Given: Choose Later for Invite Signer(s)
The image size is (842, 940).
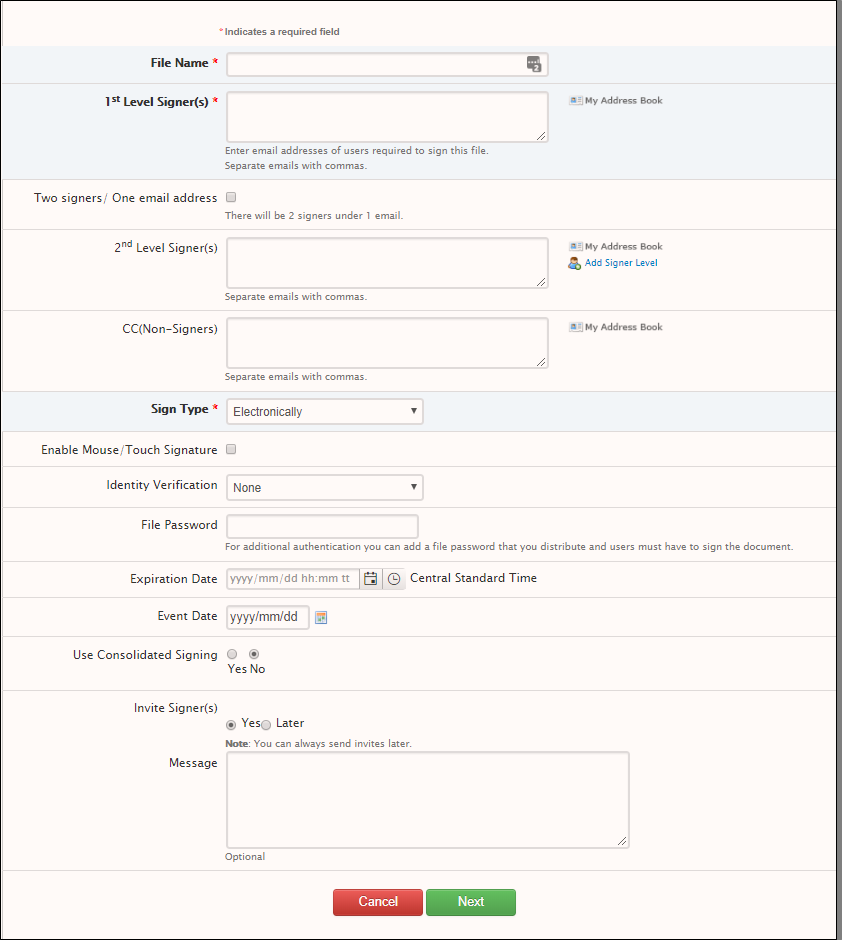Looking at the screenshot, I should point(266,723).
